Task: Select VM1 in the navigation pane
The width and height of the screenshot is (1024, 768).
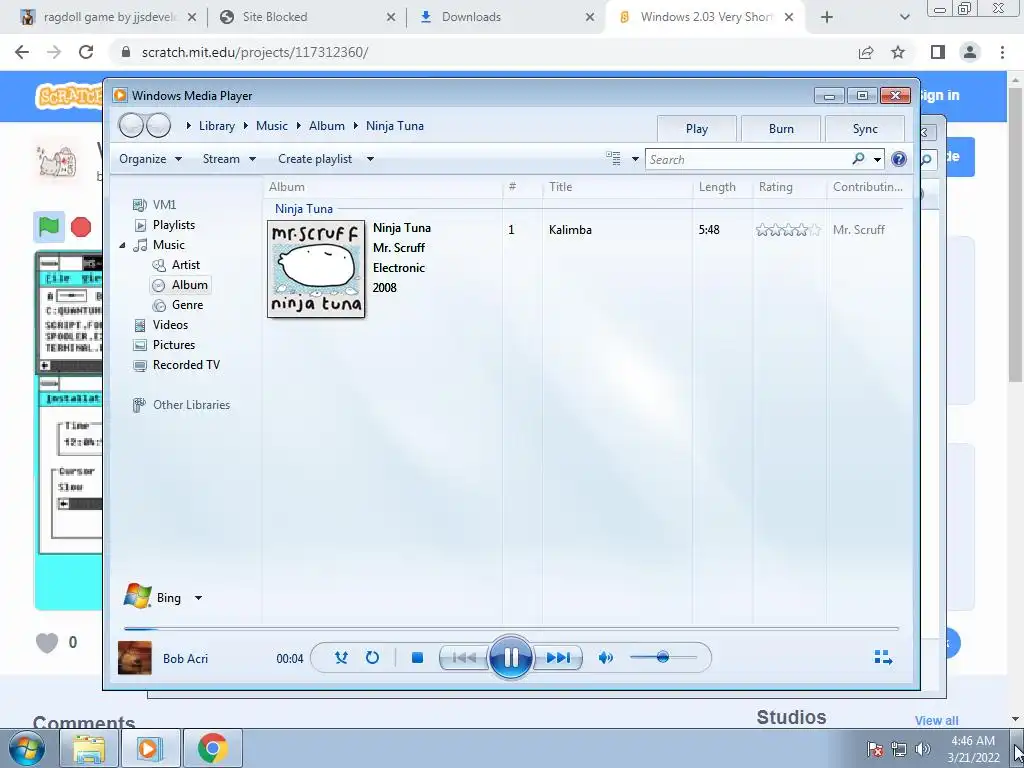Action: (164, 205)
